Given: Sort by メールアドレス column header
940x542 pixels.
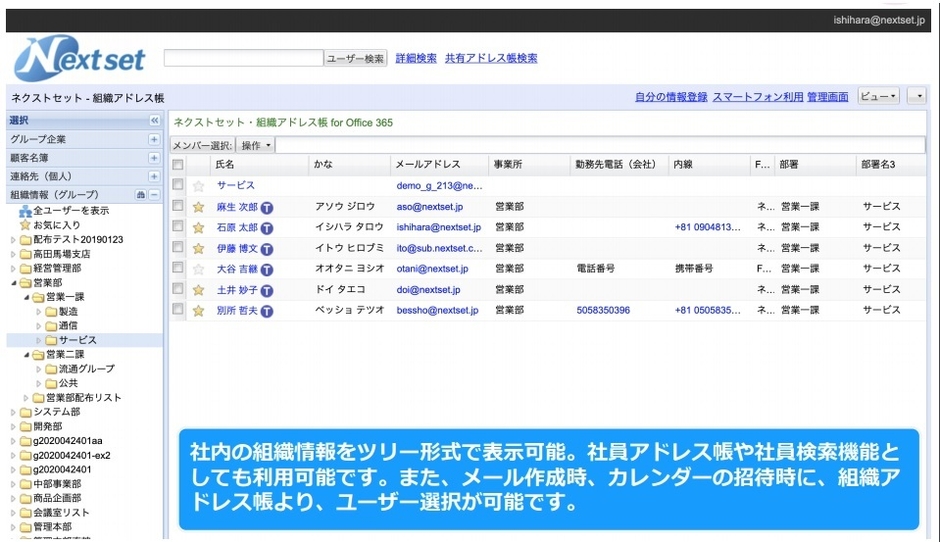Looking at the screenshot, I should point(439,164).
